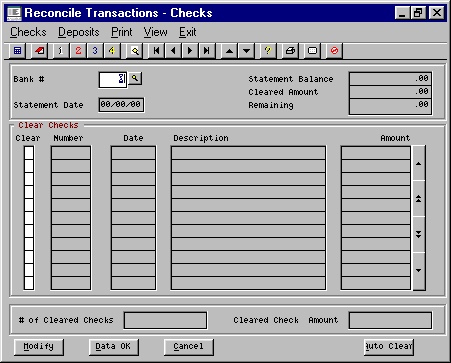
Task: Check the last Clear column box
Action: pos(29,283)
